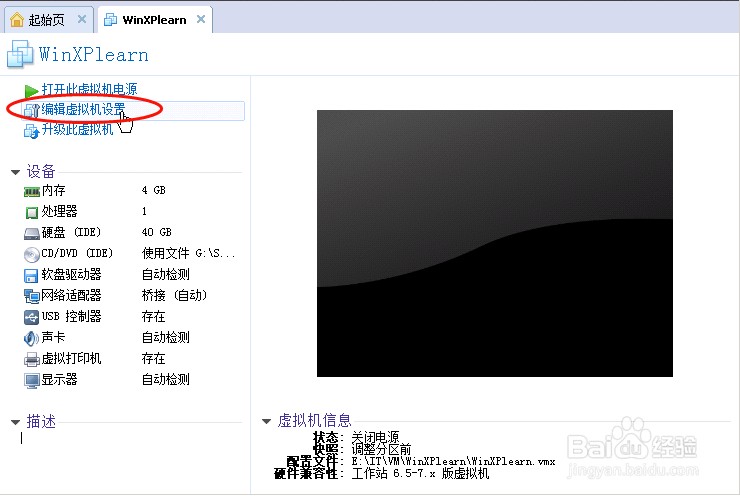740x496 pixels.
Task: Click the 40 GB disk value
Action: tap(156, 232)
